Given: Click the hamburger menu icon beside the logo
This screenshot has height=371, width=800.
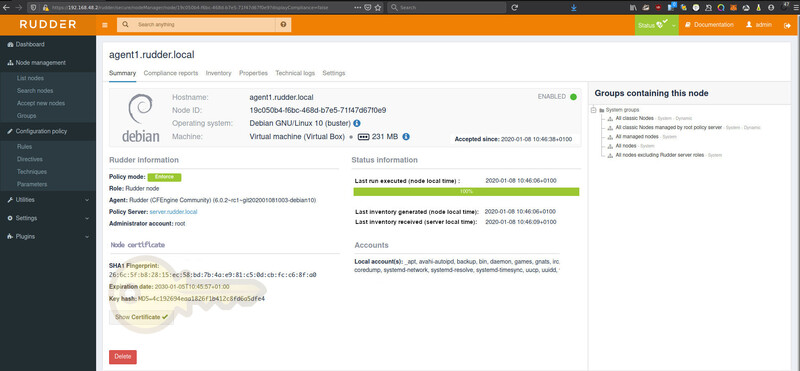Looking at the screenshot, I should 105,25.
